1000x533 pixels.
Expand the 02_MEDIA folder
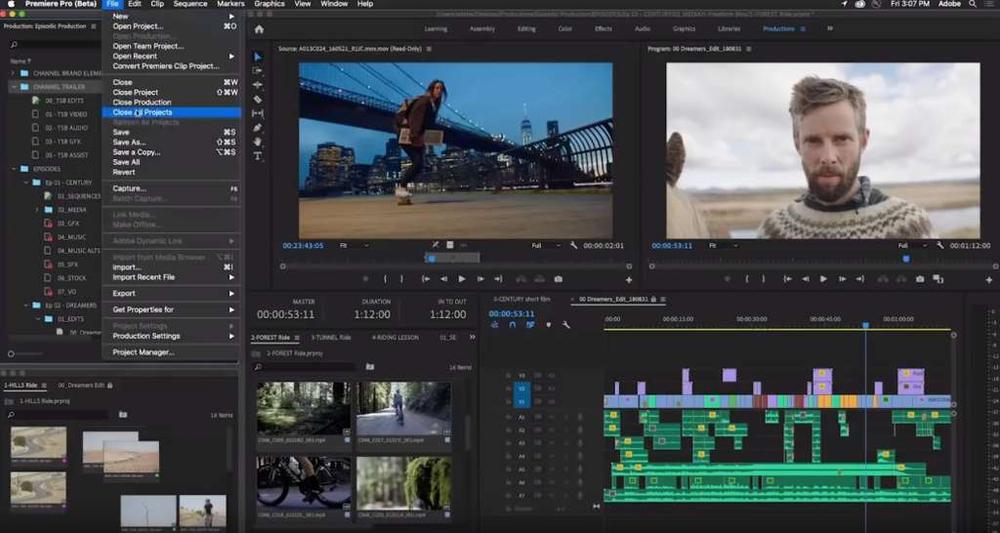(x=37, y=210)
